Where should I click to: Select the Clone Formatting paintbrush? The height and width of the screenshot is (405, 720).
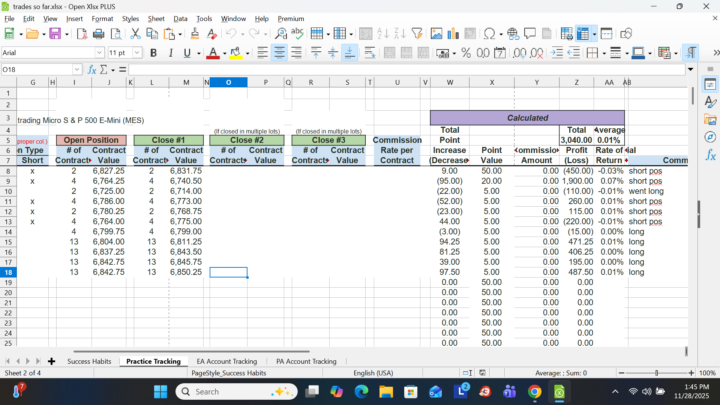click(195, 34)
